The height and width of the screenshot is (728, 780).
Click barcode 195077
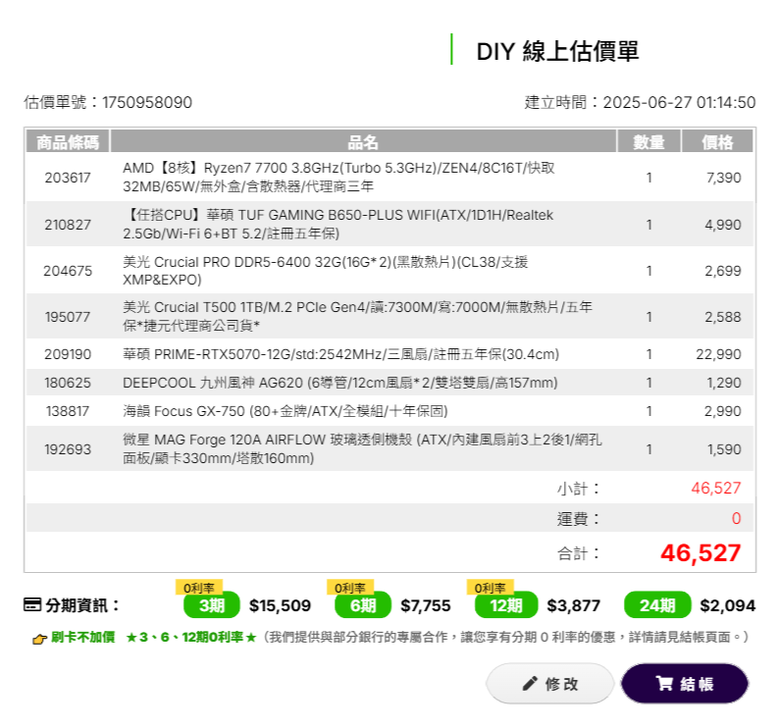tap(68, 317)
